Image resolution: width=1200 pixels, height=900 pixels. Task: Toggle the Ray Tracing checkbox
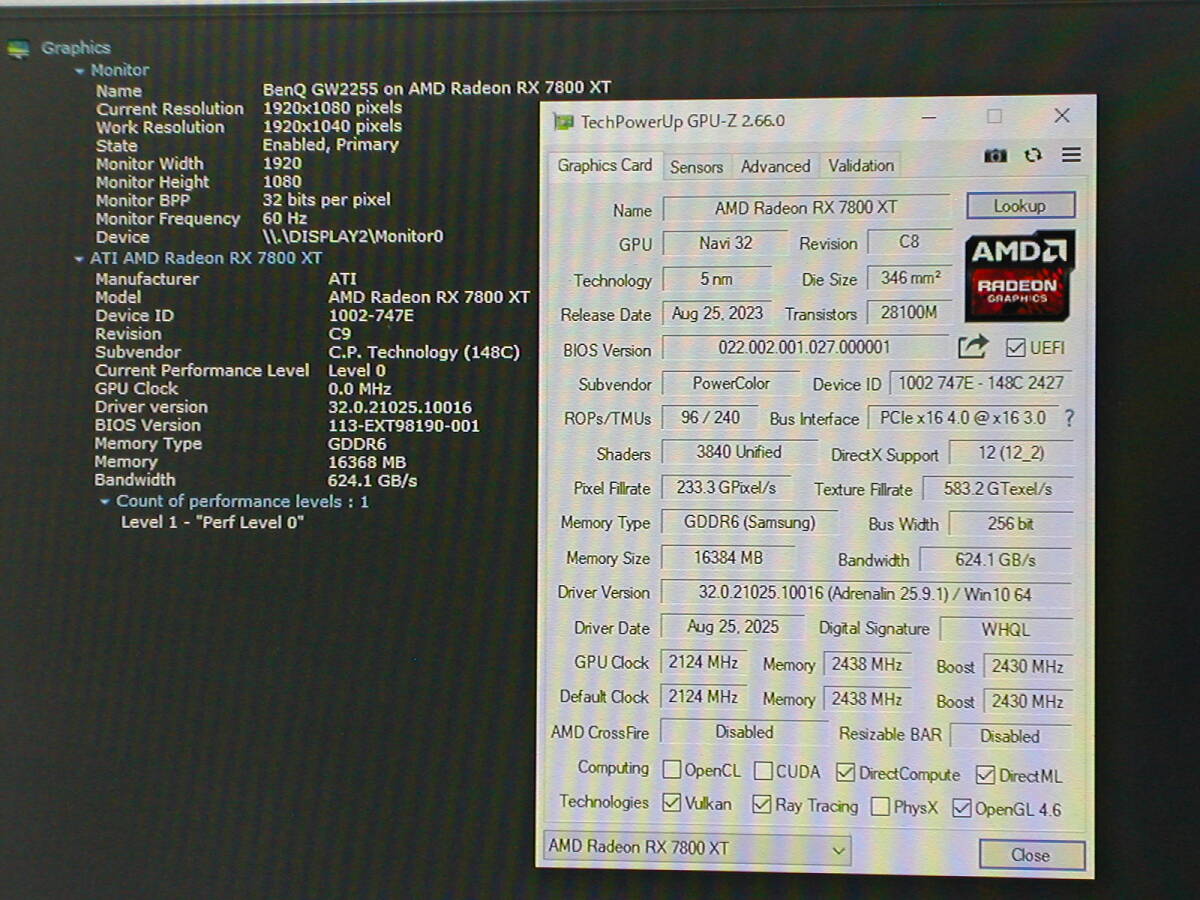762,804
